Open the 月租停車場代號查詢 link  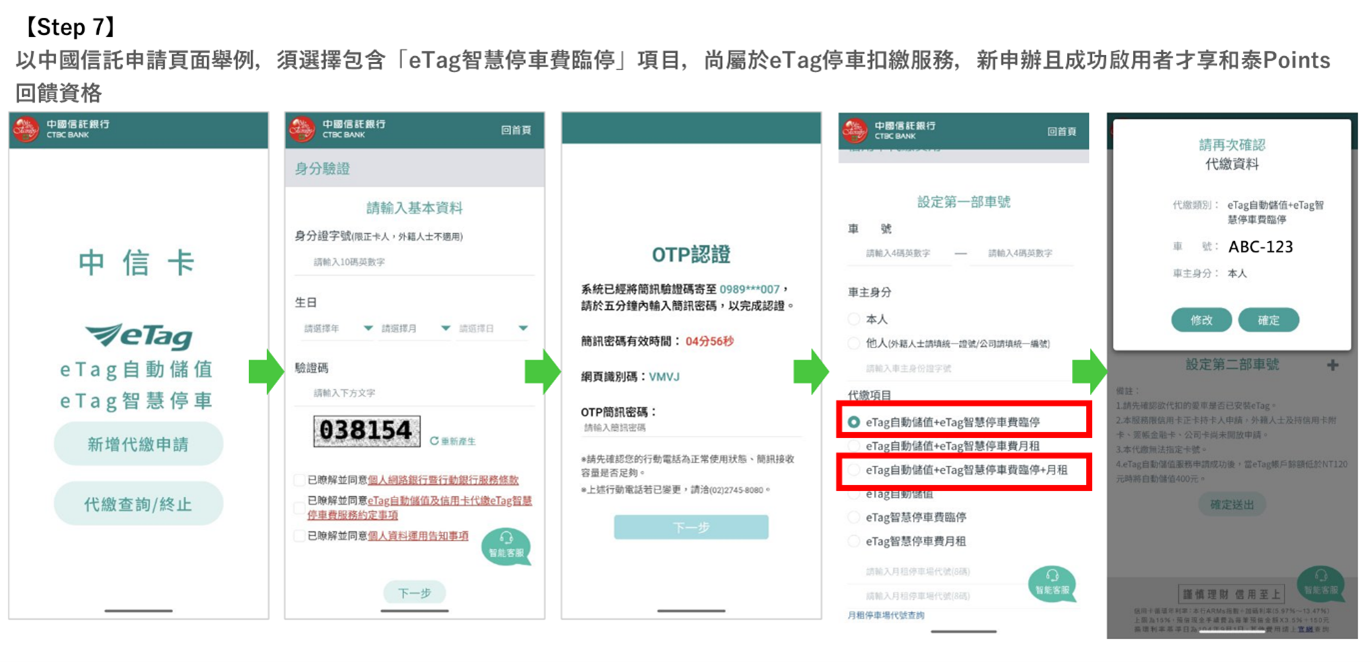(886, 615)
